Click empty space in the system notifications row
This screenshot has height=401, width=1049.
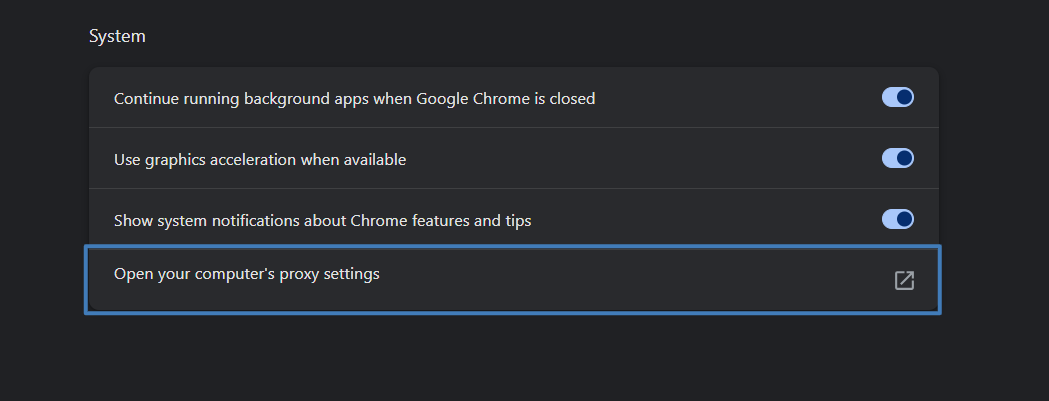[x=700, y=220]
